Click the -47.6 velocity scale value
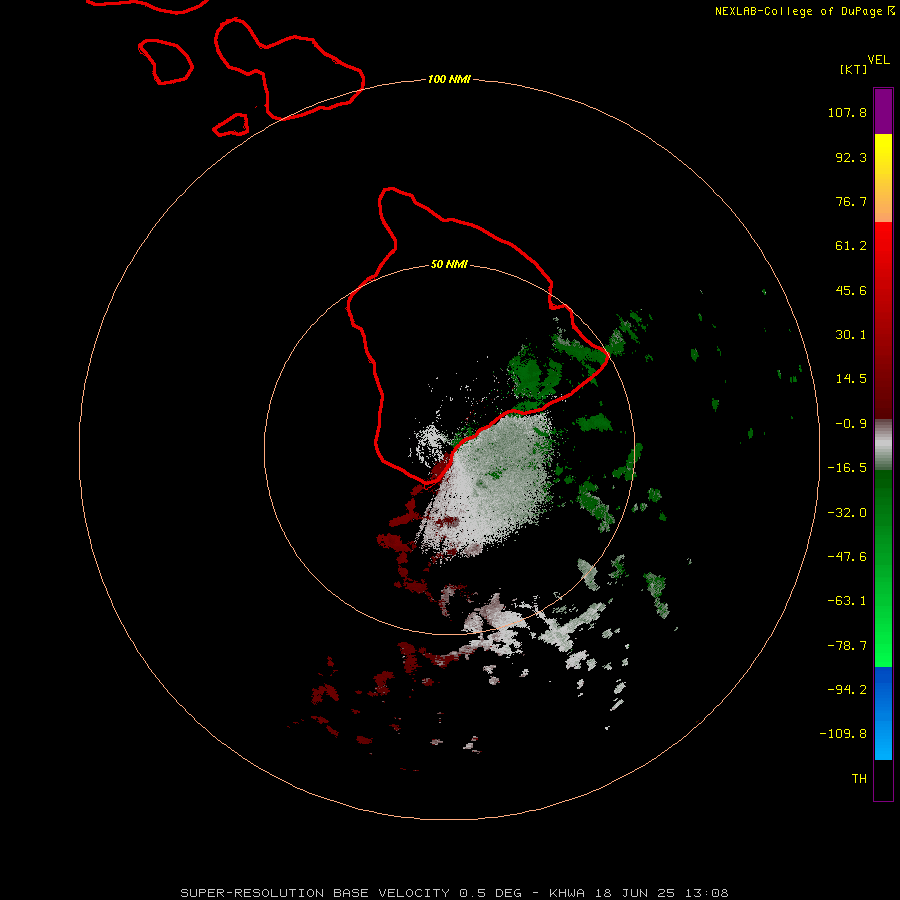 pos(847,557)
